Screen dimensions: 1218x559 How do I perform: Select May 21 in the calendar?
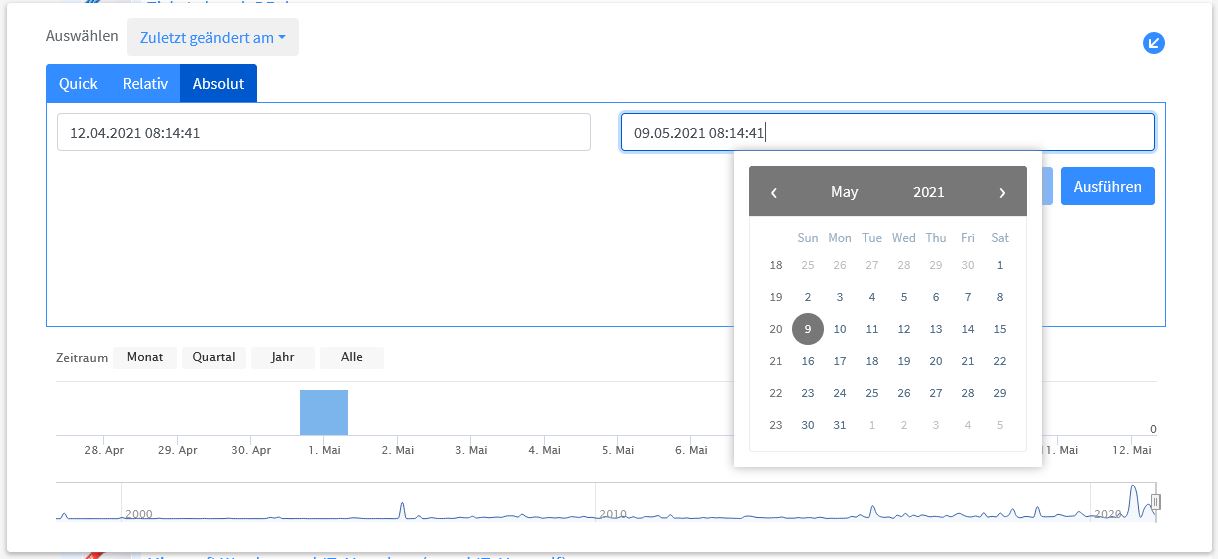tap(968, 361)
